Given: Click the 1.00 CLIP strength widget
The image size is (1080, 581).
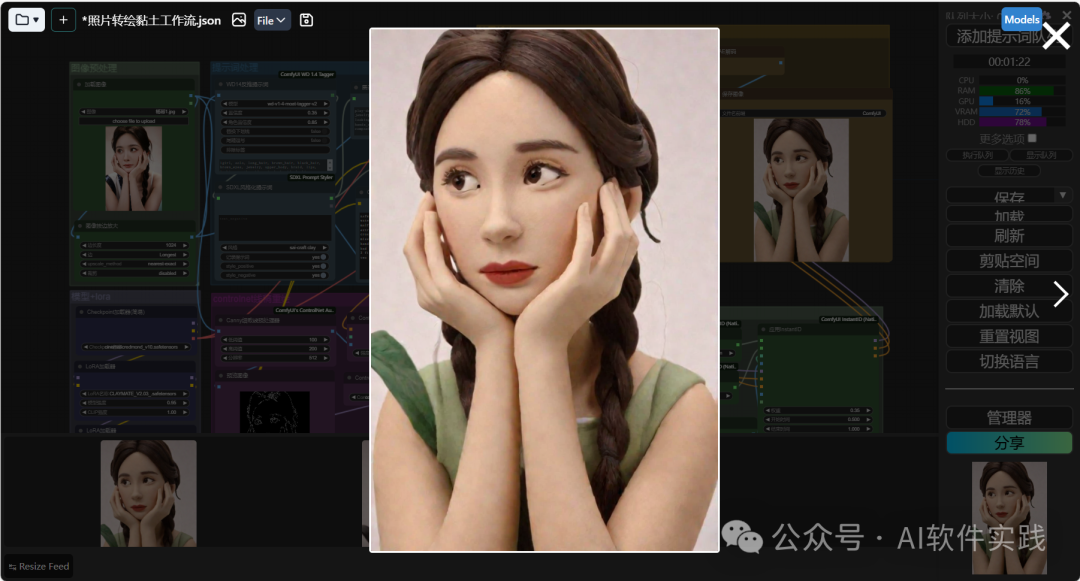Looking at the screenshot, I should [x=135, y=412].
